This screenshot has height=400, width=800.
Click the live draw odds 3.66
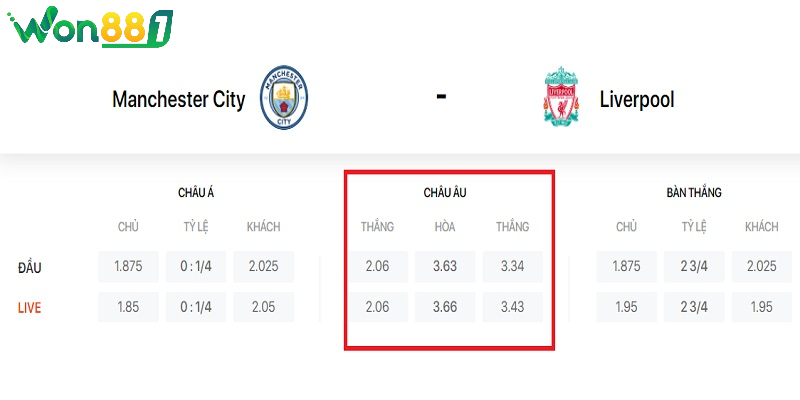445,307
